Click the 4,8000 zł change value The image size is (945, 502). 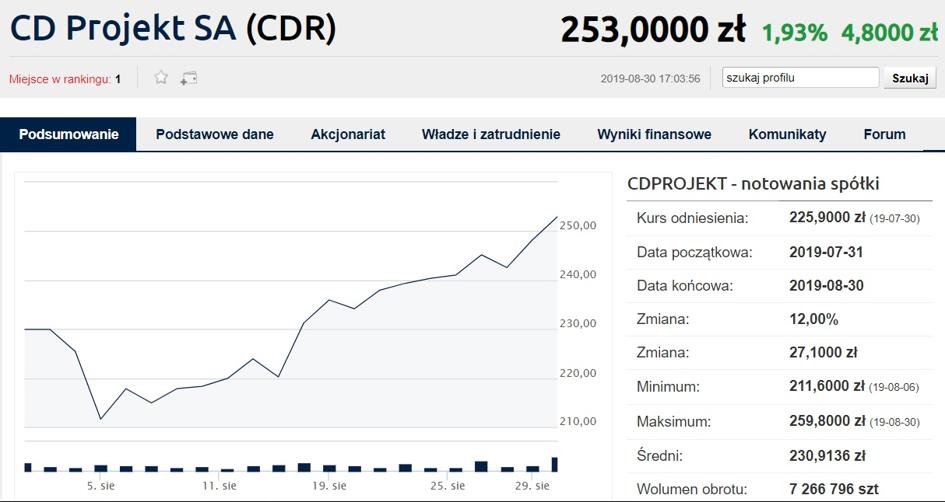pos(890,33)
